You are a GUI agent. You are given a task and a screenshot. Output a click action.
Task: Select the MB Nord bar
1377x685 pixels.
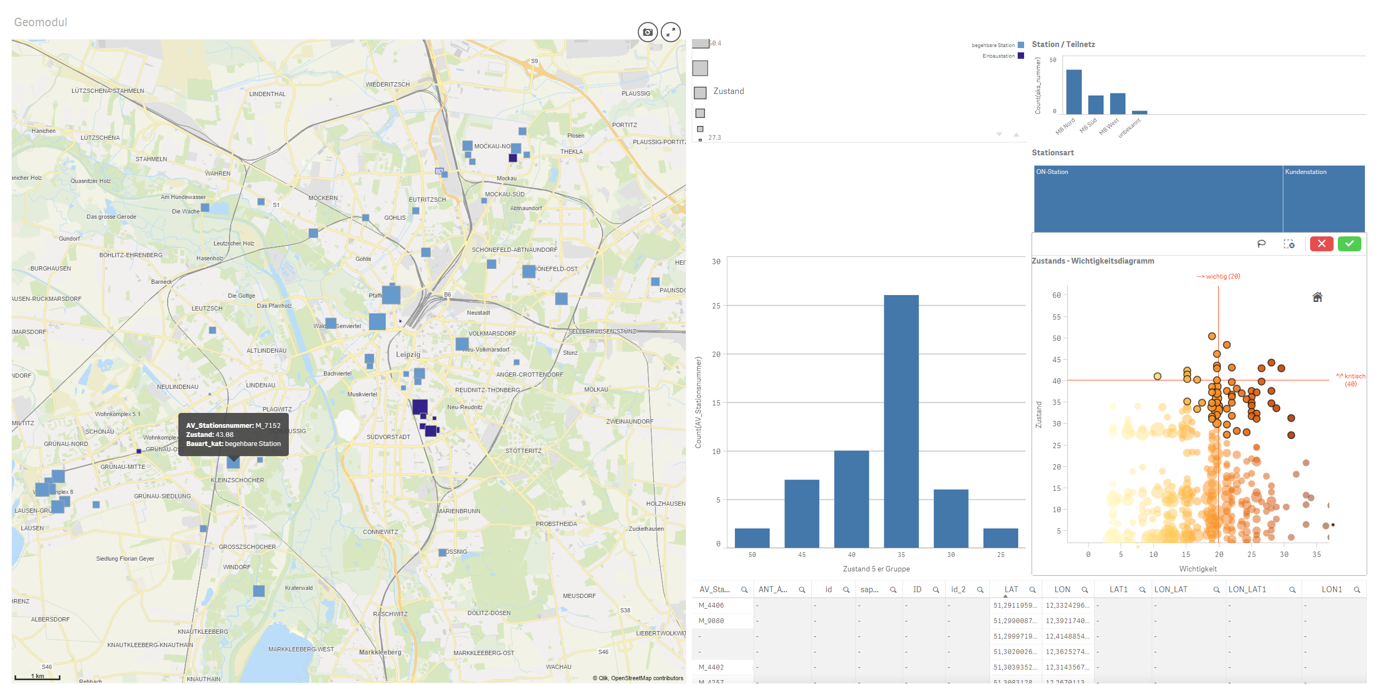(x=1074, y=92)
